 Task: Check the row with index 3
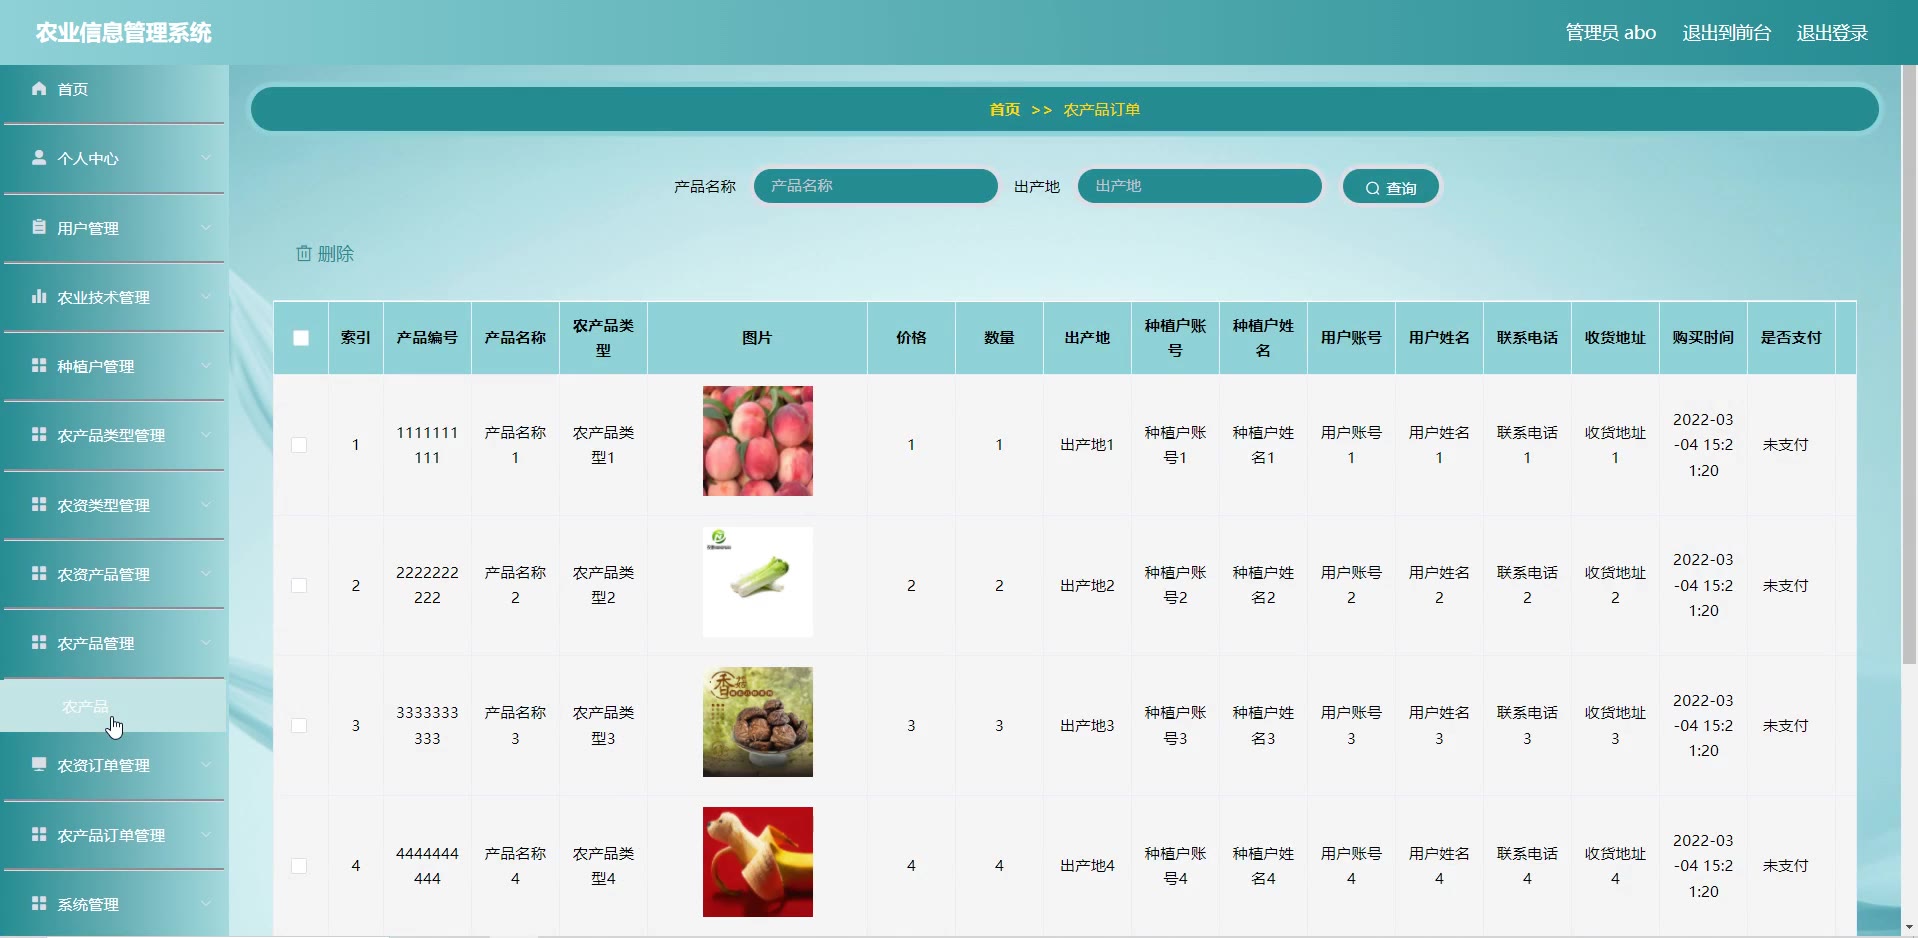pos(299,726)
